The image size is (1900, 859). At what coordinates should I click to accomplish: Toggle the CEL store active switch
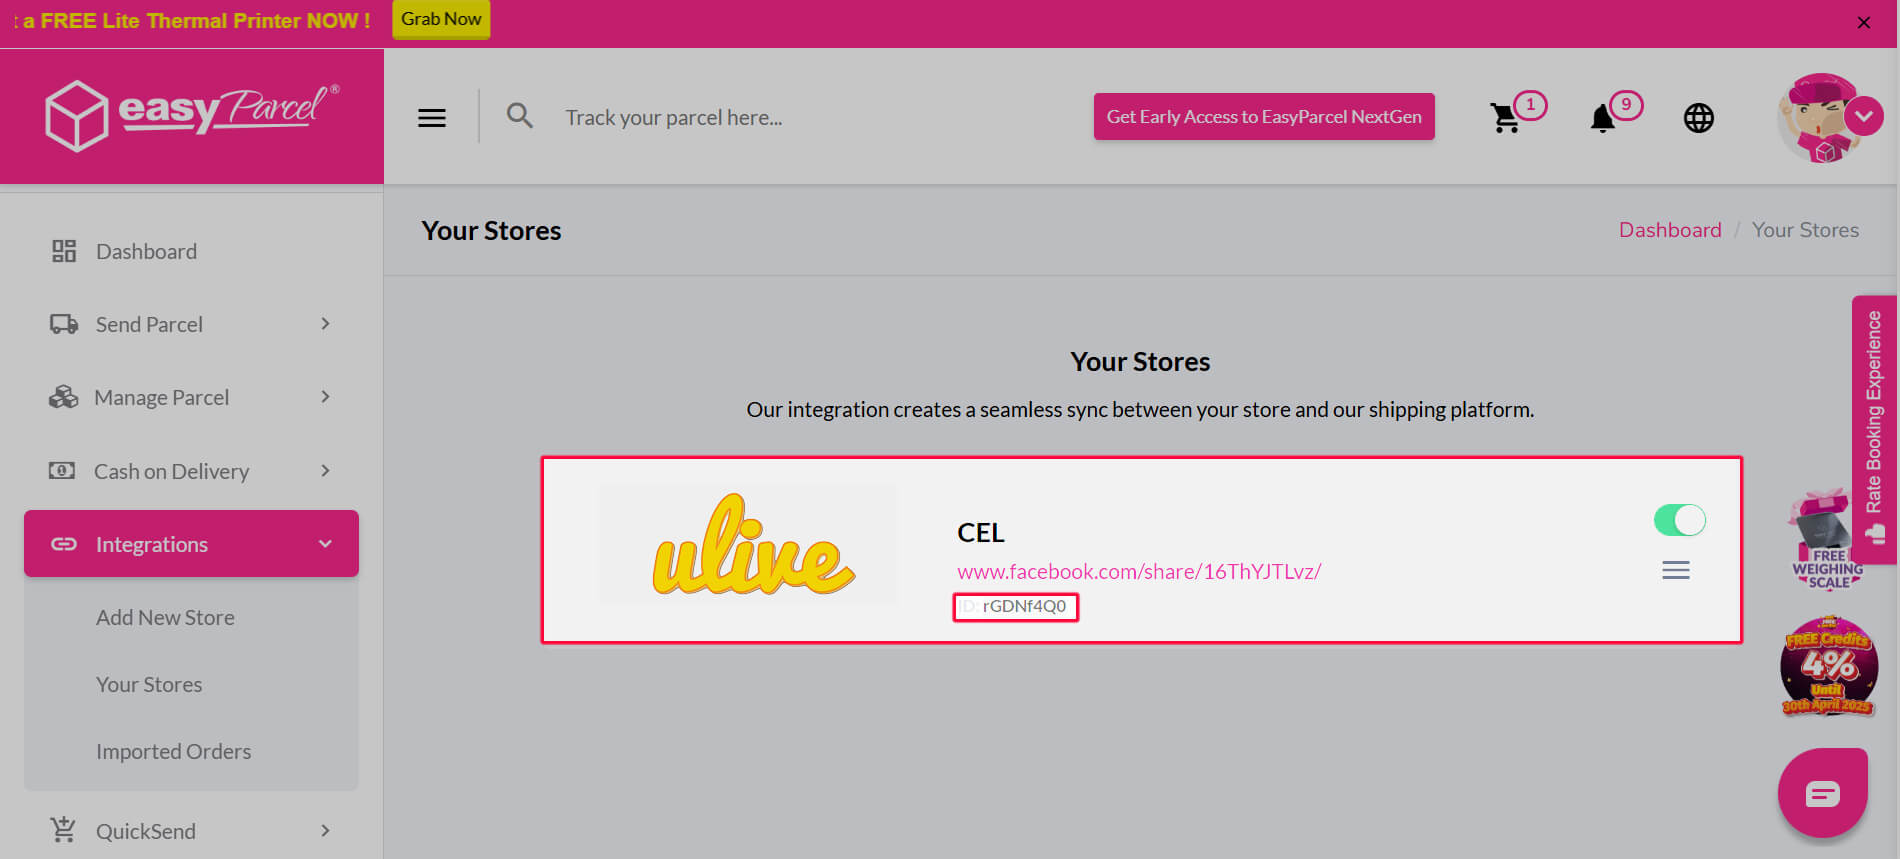point(1680,520)
